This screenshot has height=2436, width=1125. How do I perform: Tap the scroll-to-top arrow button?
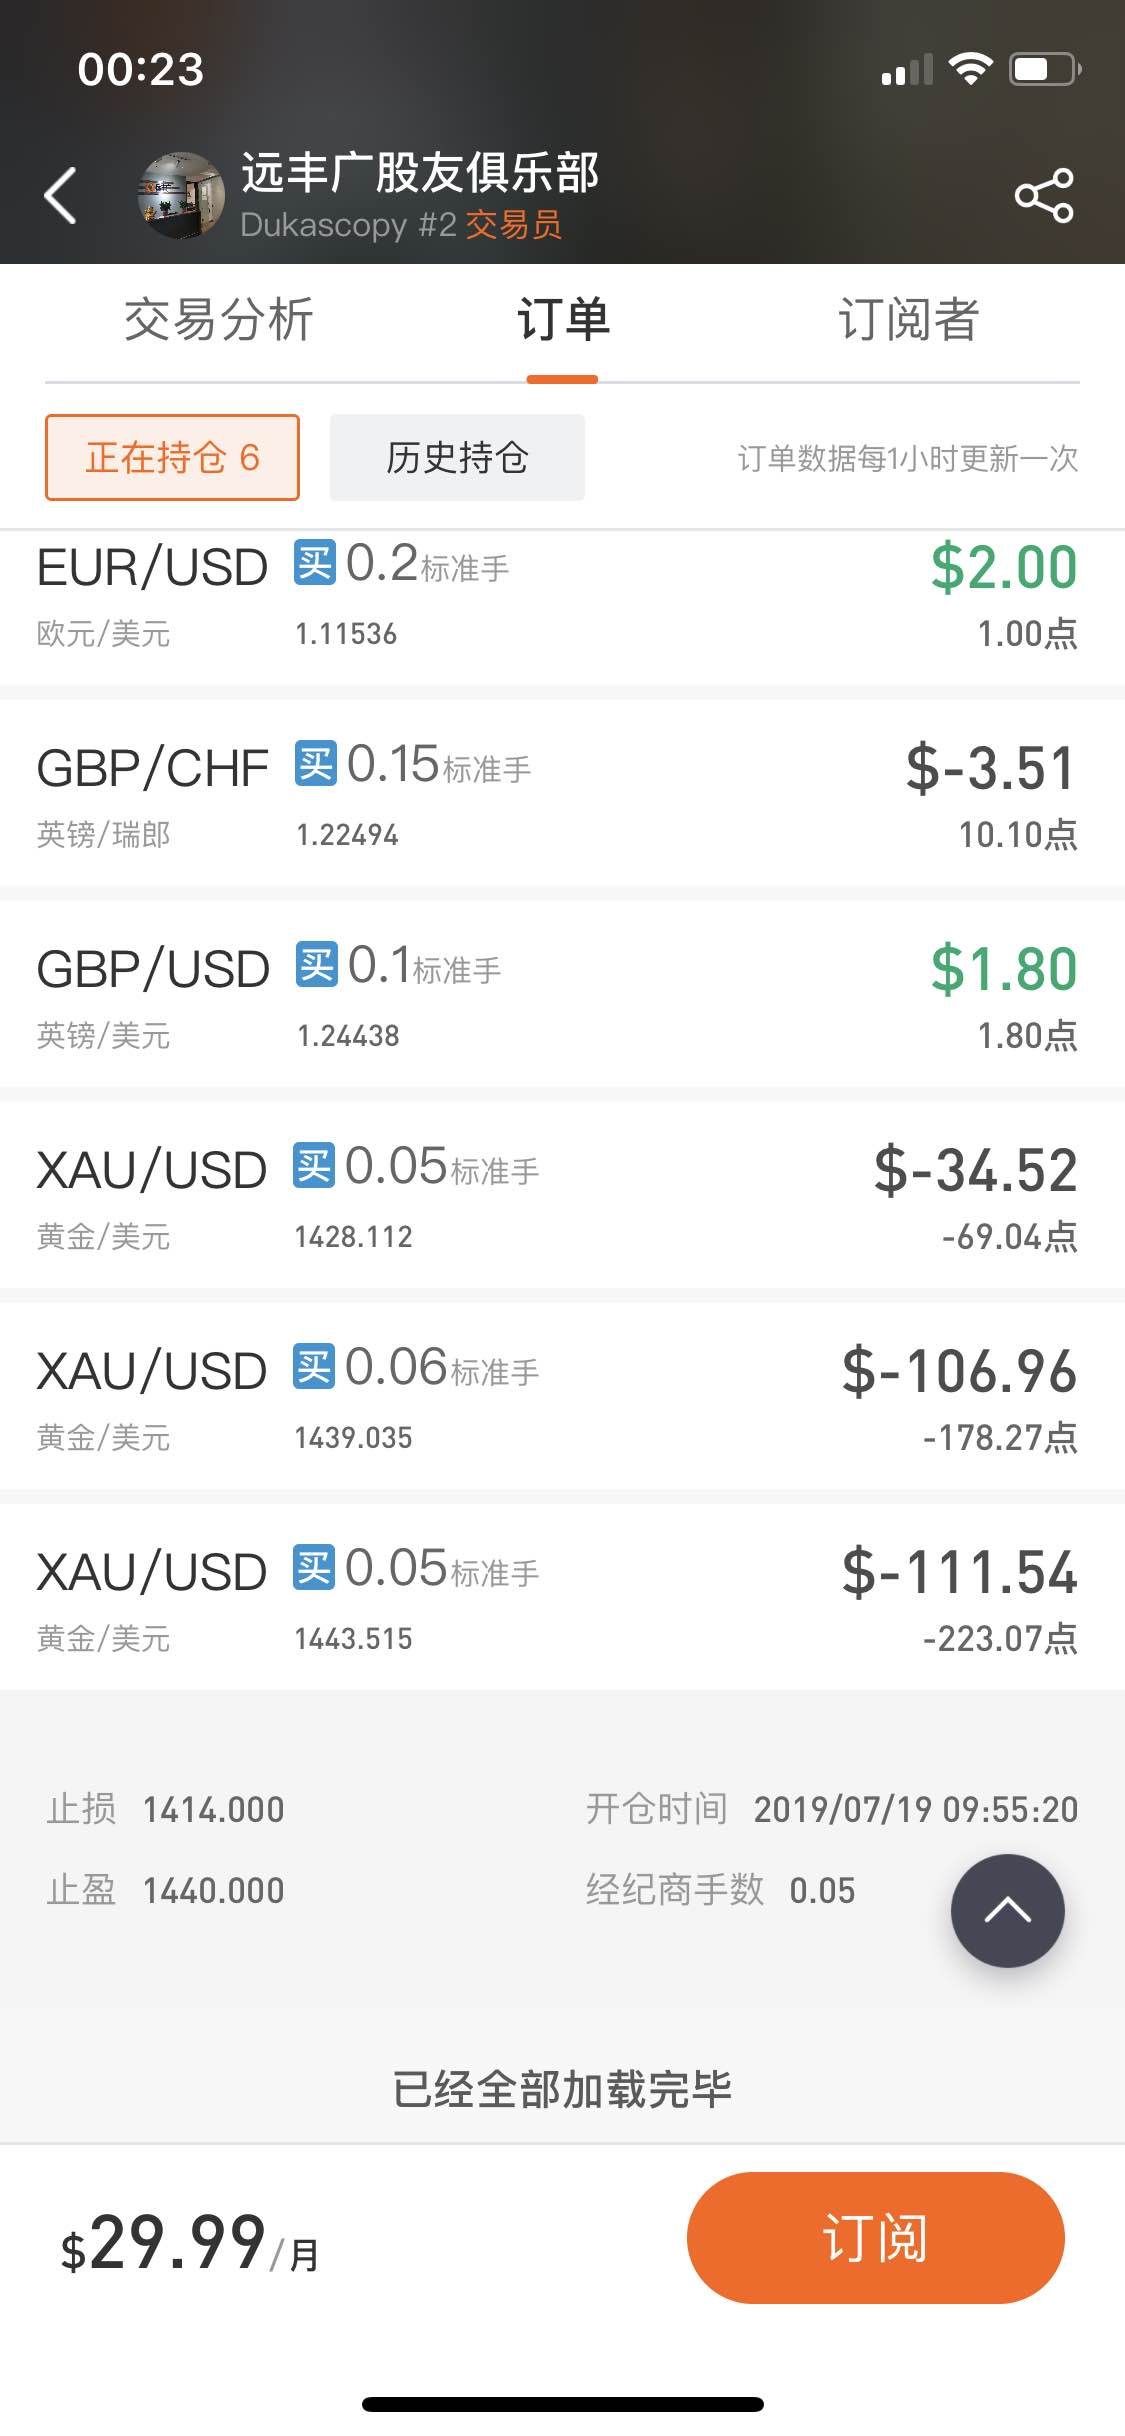pyautogui.click(x=1007, y=1910)
